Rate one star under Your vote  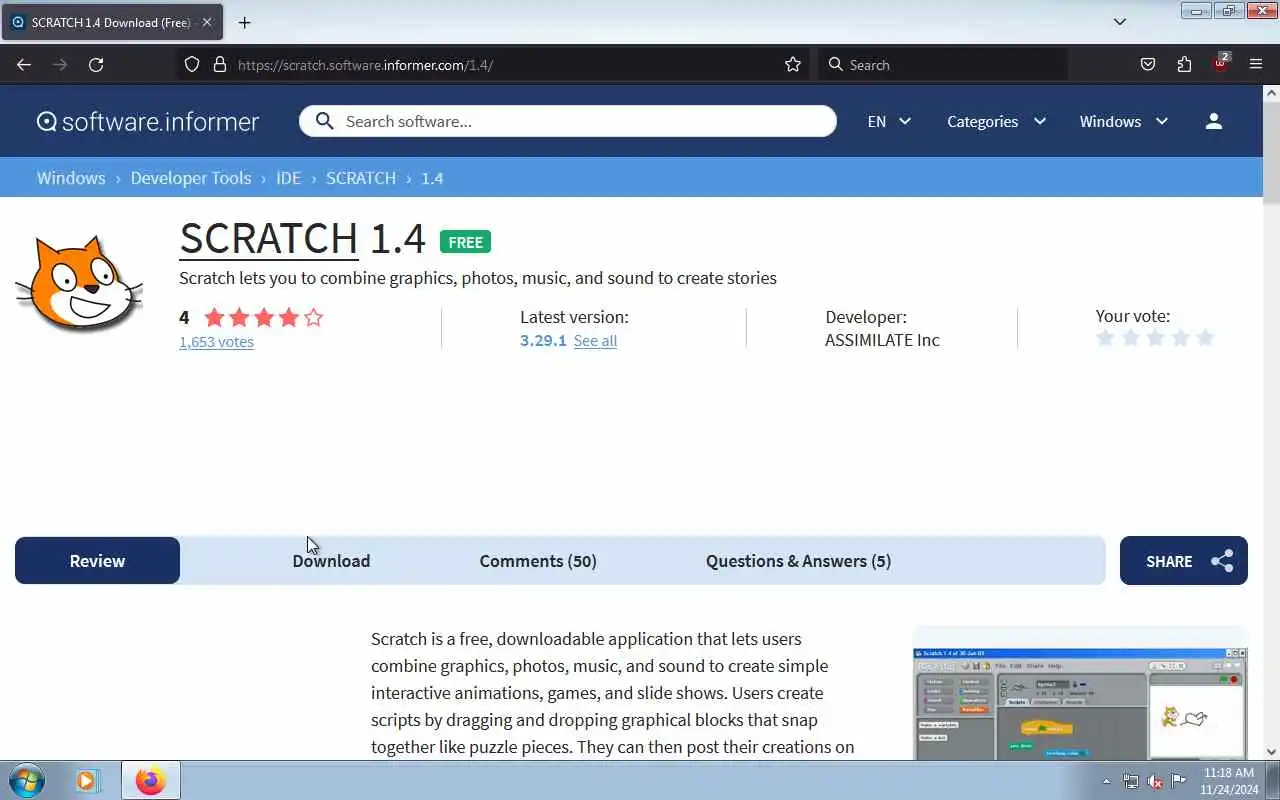coord(1106,338)
